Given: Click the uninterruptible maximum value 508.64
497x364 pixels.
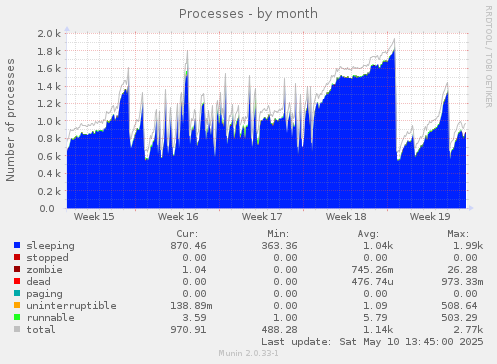Looking at the screenshot, I should [x=459, y=306].
